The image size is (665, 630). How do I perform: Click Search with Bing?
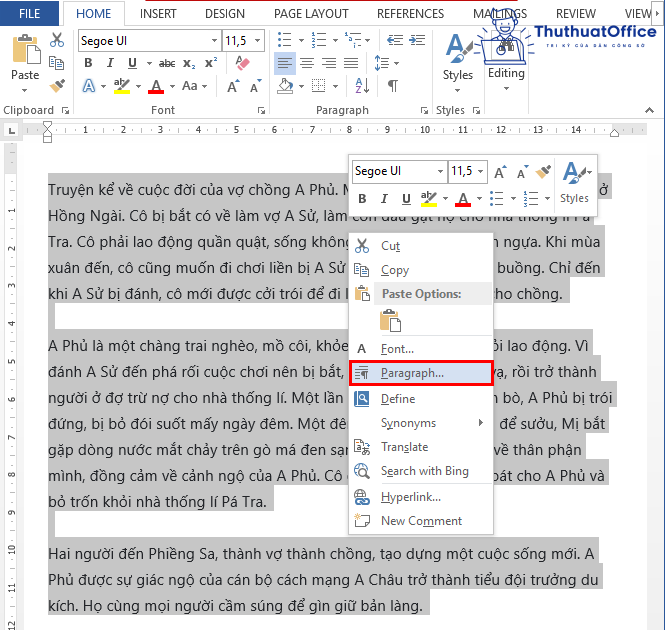(421, 471)
